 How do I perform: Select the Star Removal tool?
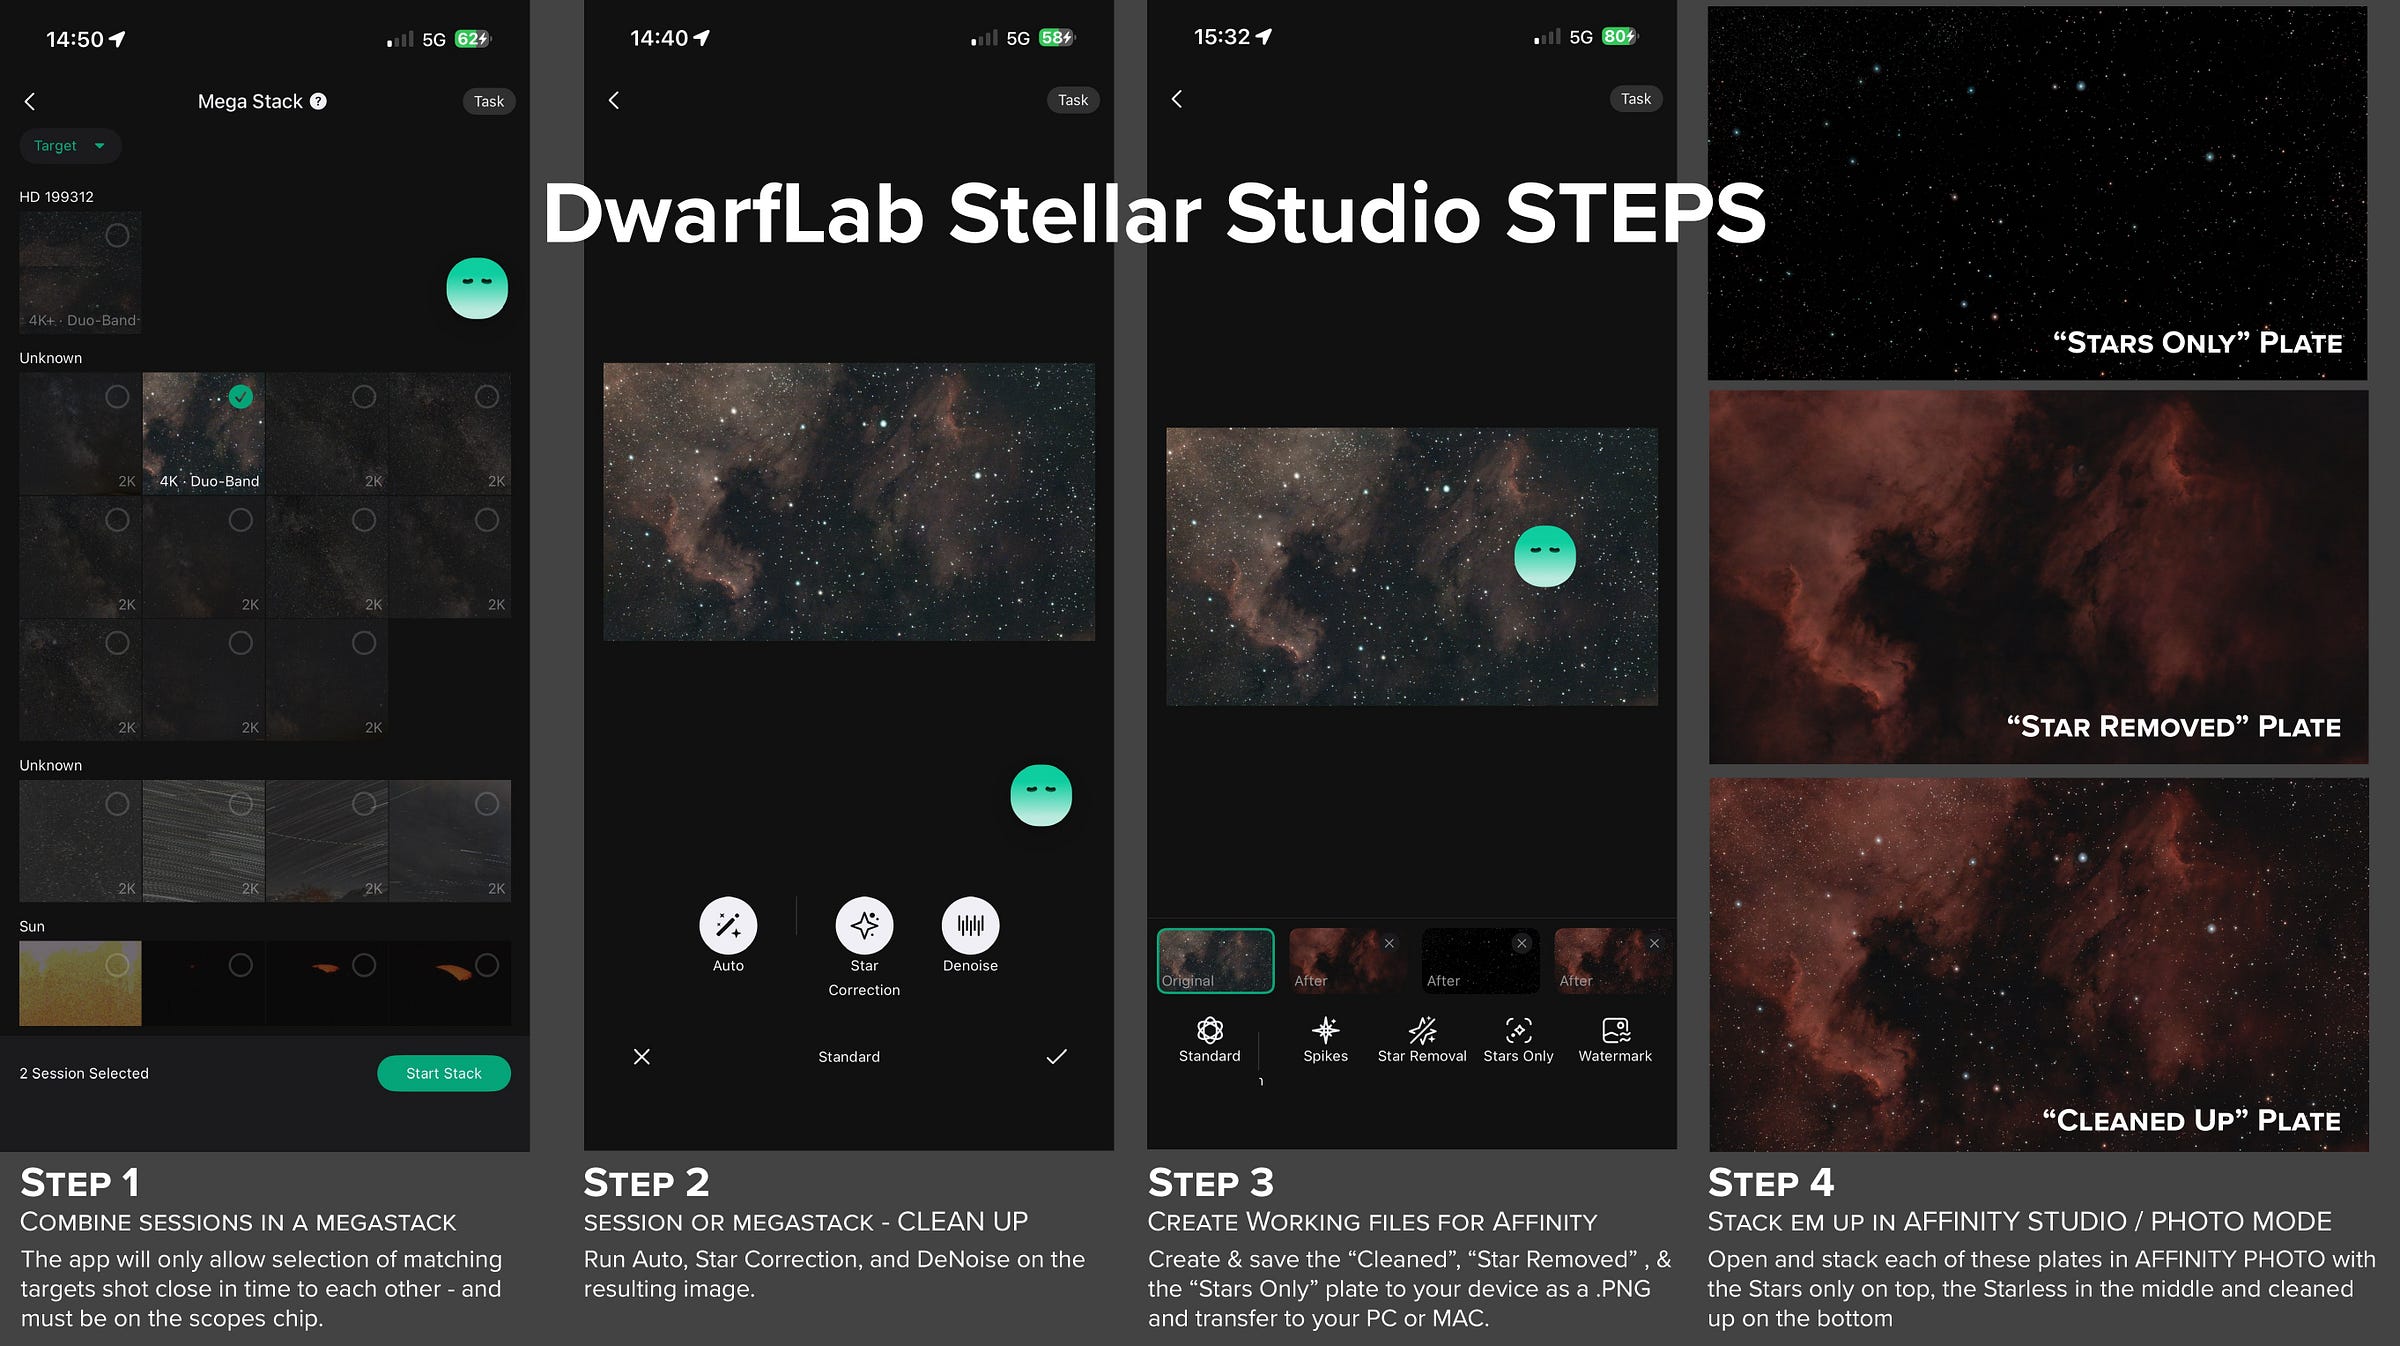pos(1422,1040)
